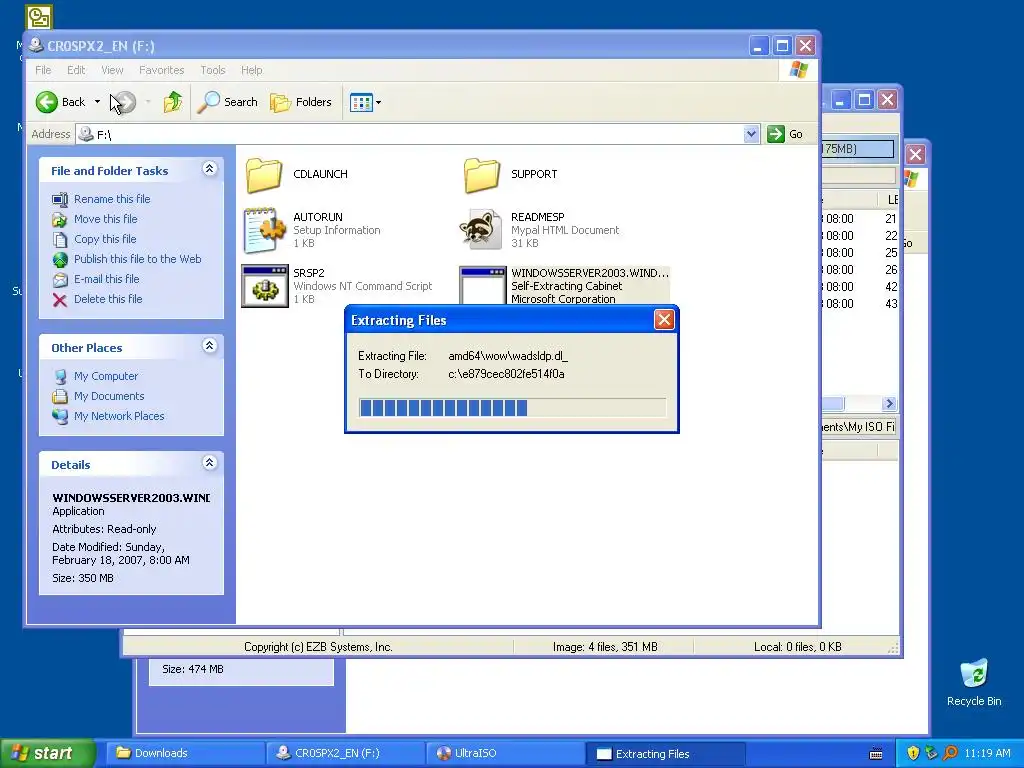Click Move this file
The image size is (1024, 768).
coord(105,219)
